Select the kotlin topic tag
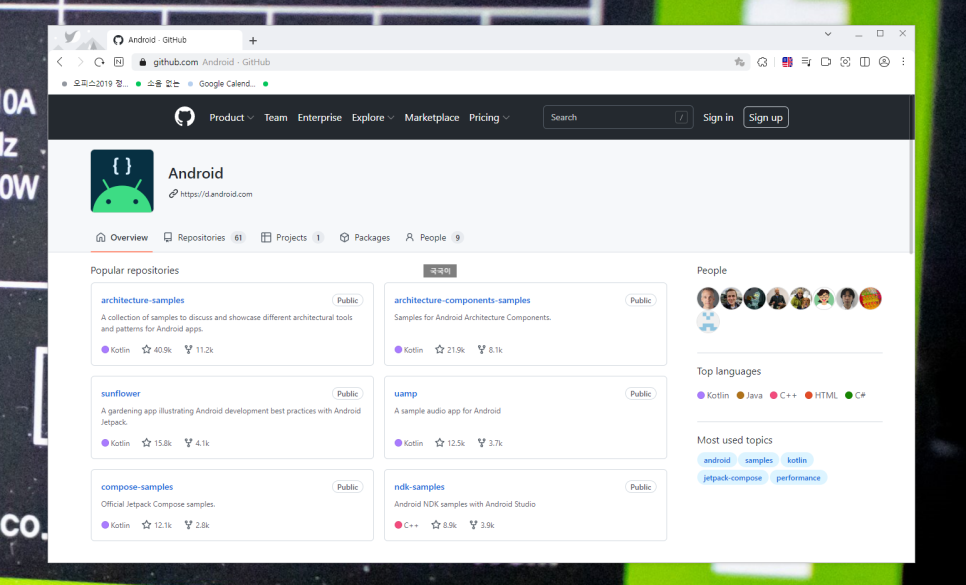This screenshot has height=585, width=966. pyautogui.click(x=797, y=460)
